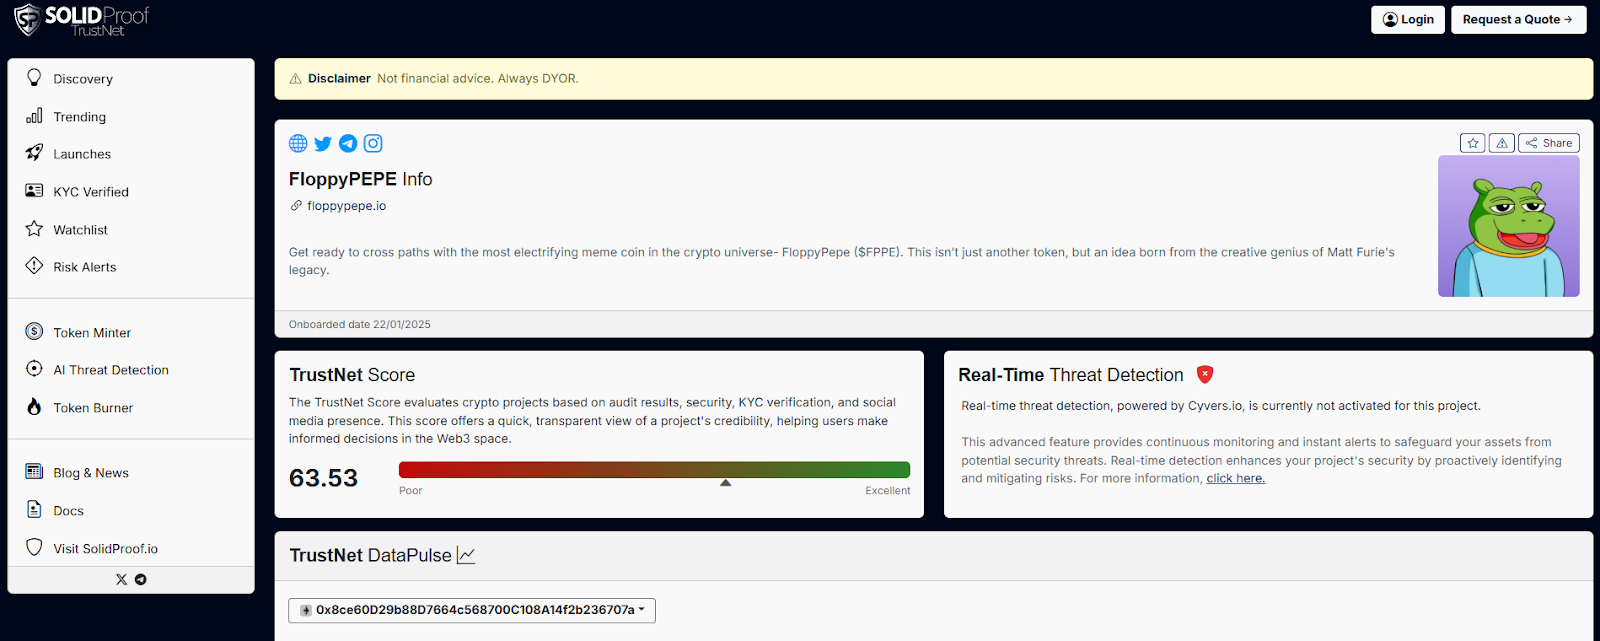Viewport: 1600px width, 641px height.
Task: Click the Launches rocket icon
Action: pos(34,152)
